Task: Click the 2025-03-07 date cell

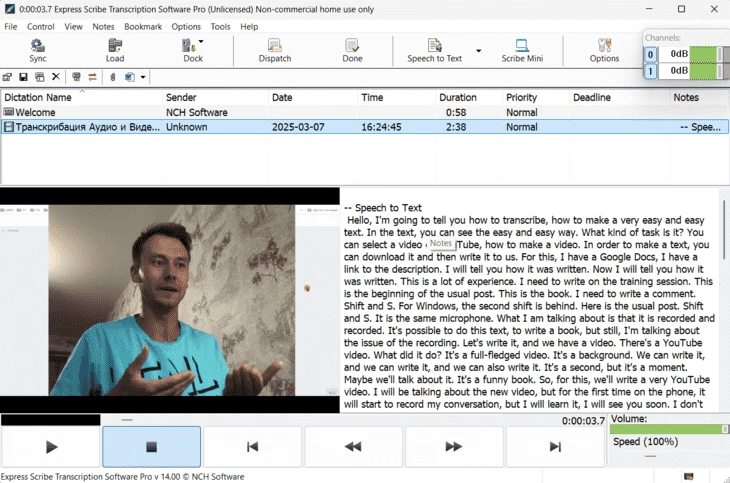Action: pos(298,127)
